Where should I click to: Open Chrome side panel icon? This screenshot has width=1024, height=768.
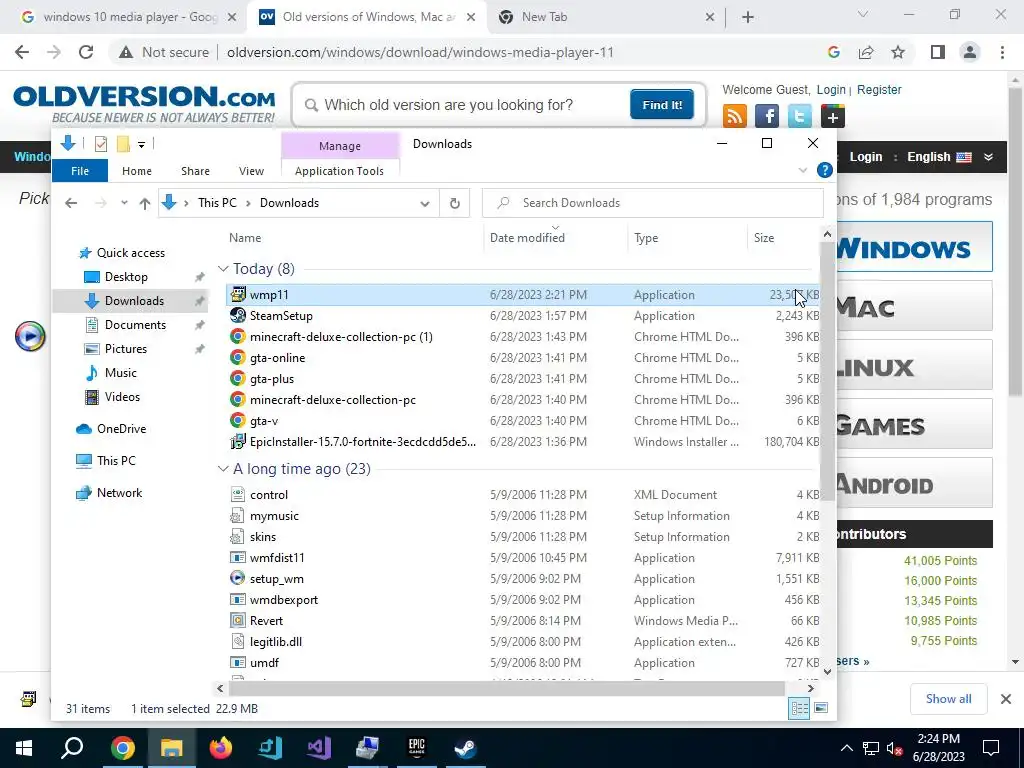(938, 52)
